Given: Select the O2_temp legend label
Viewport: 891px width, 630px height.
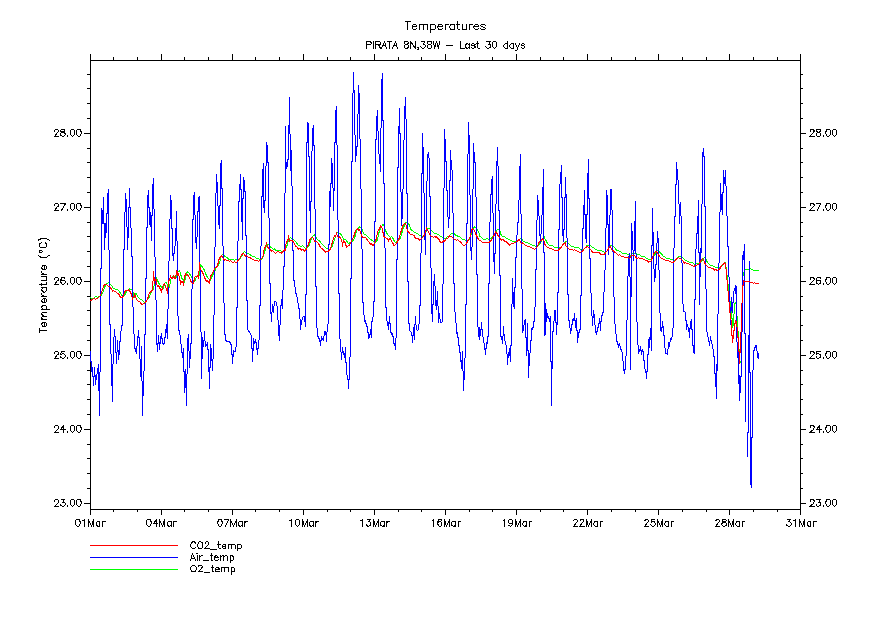Looking at the screenshot, I should pyautogui.click(x=212, y=569).
